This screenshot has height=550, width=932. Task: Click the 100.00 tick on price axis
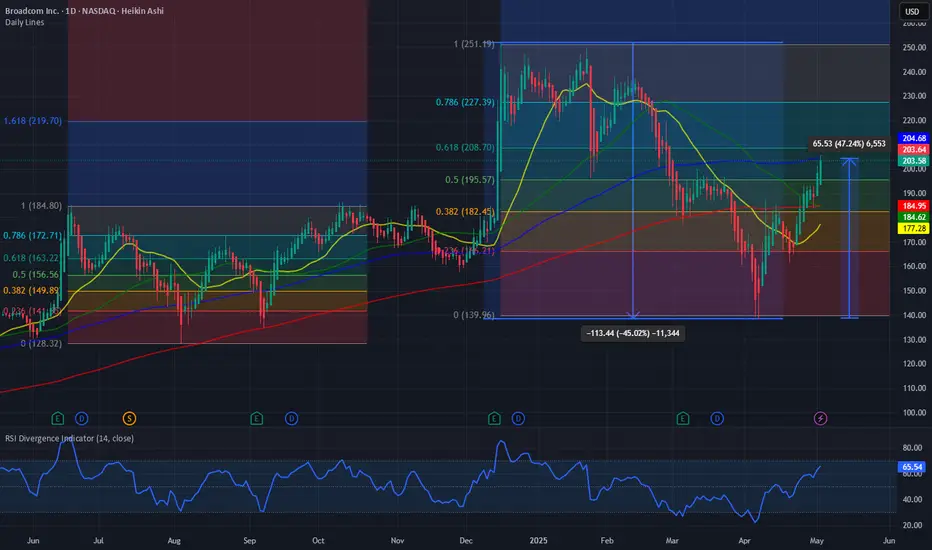click(914, 413)
